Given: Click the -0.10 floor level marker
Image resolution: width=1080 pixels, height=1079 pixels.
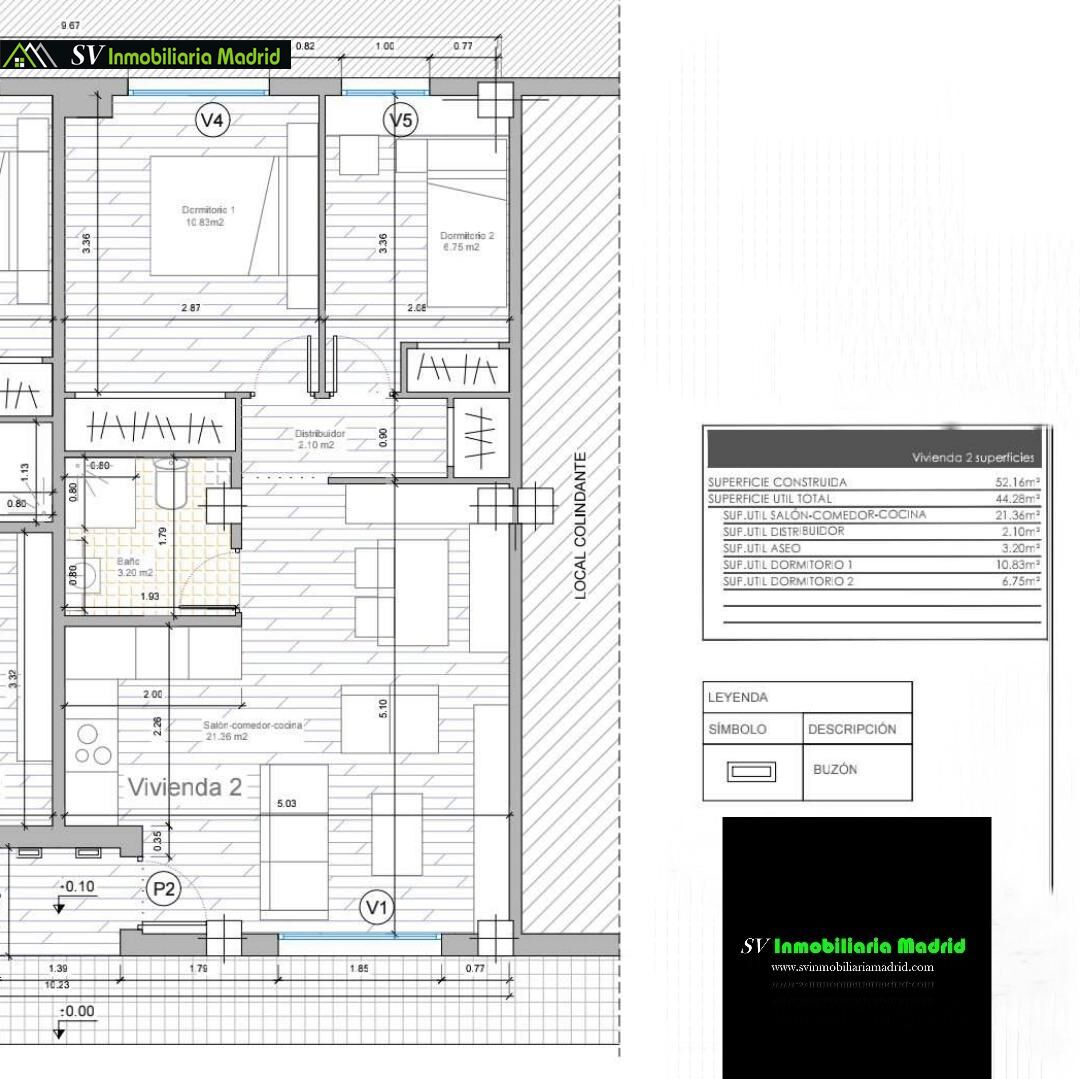Looking at the screenshot, I should tap(78, 887).
